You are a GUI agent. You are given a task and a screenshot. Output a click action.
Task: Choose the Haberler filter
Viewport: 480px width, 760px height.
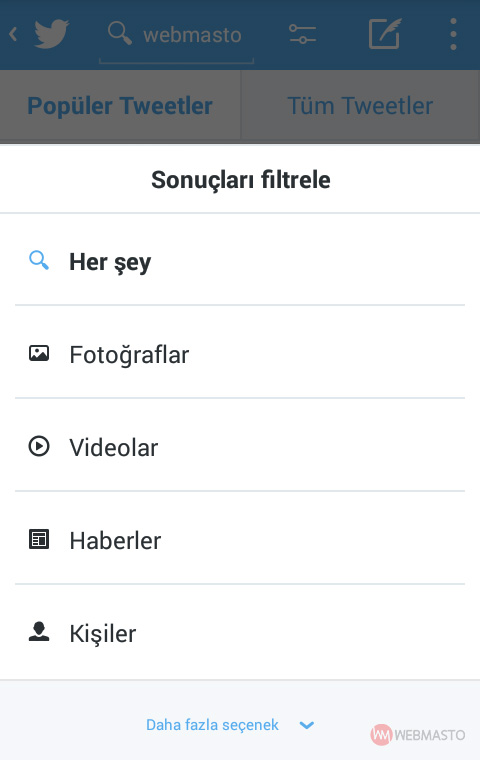pyautogui.click(x=240, y=539)
